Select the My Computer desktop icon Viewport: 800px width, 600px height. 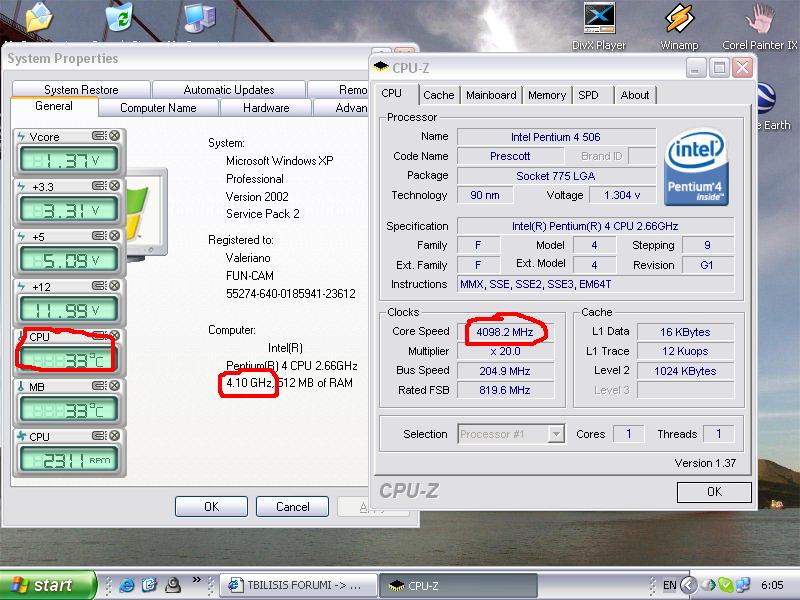click(199, 19)
